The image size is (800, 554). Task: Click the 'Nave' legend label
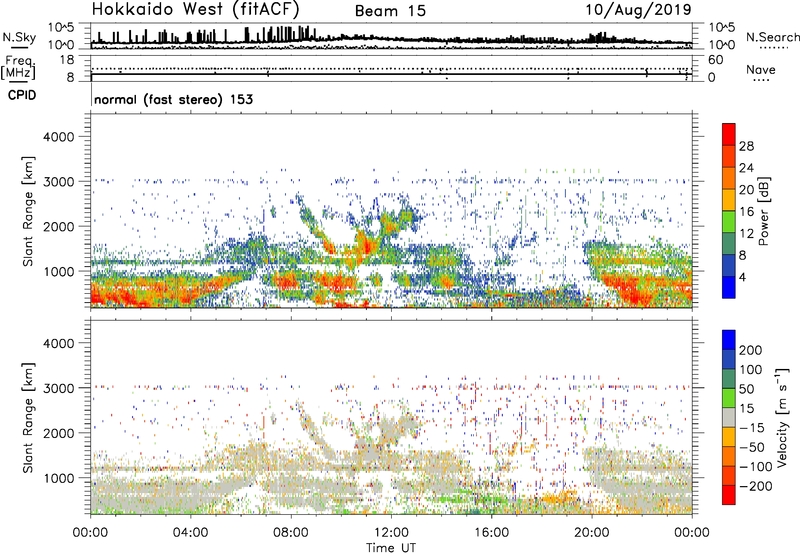tap(760, 69)
